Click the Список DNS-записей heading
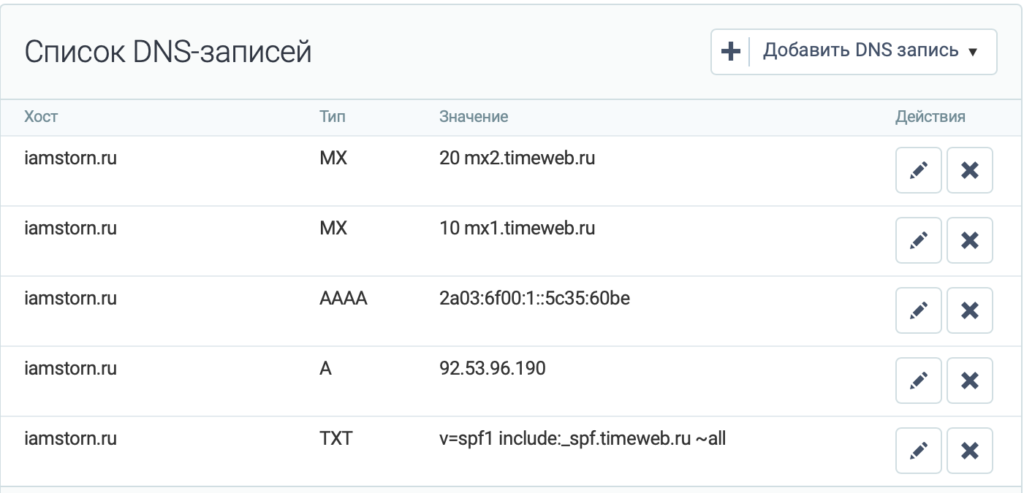This screenshot has width=1024, height=493. pos(168,52)
